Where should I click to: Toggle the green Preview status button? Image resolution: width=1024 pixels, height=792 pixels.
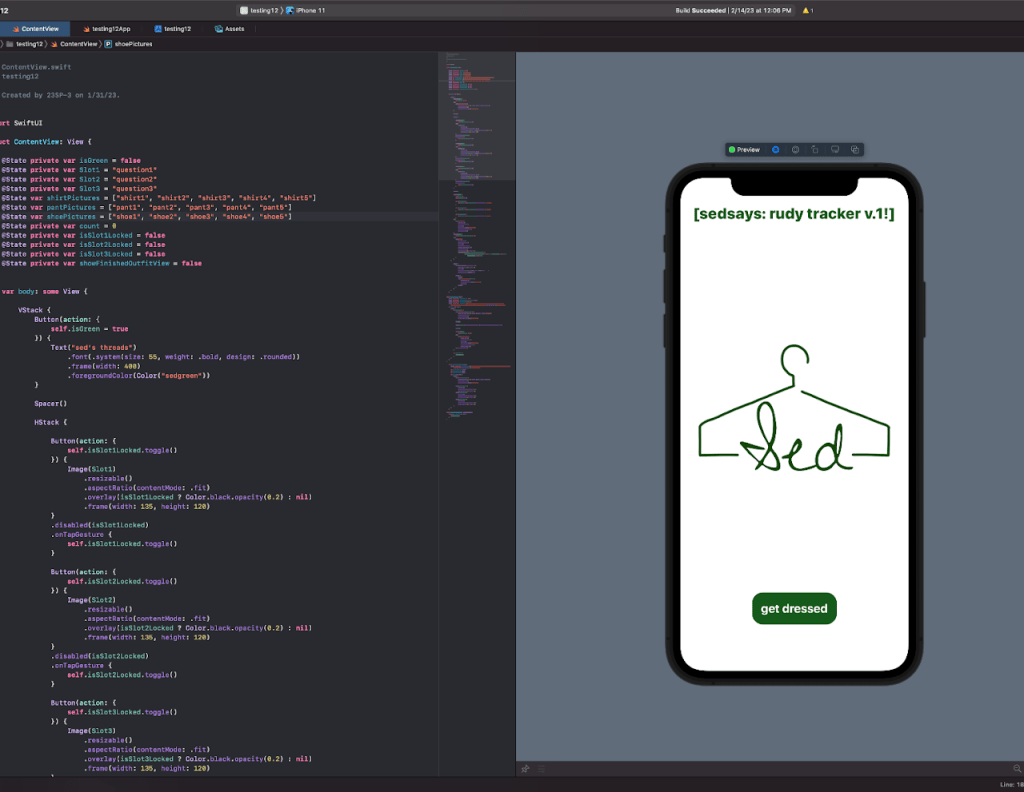[x=744, y=150]
